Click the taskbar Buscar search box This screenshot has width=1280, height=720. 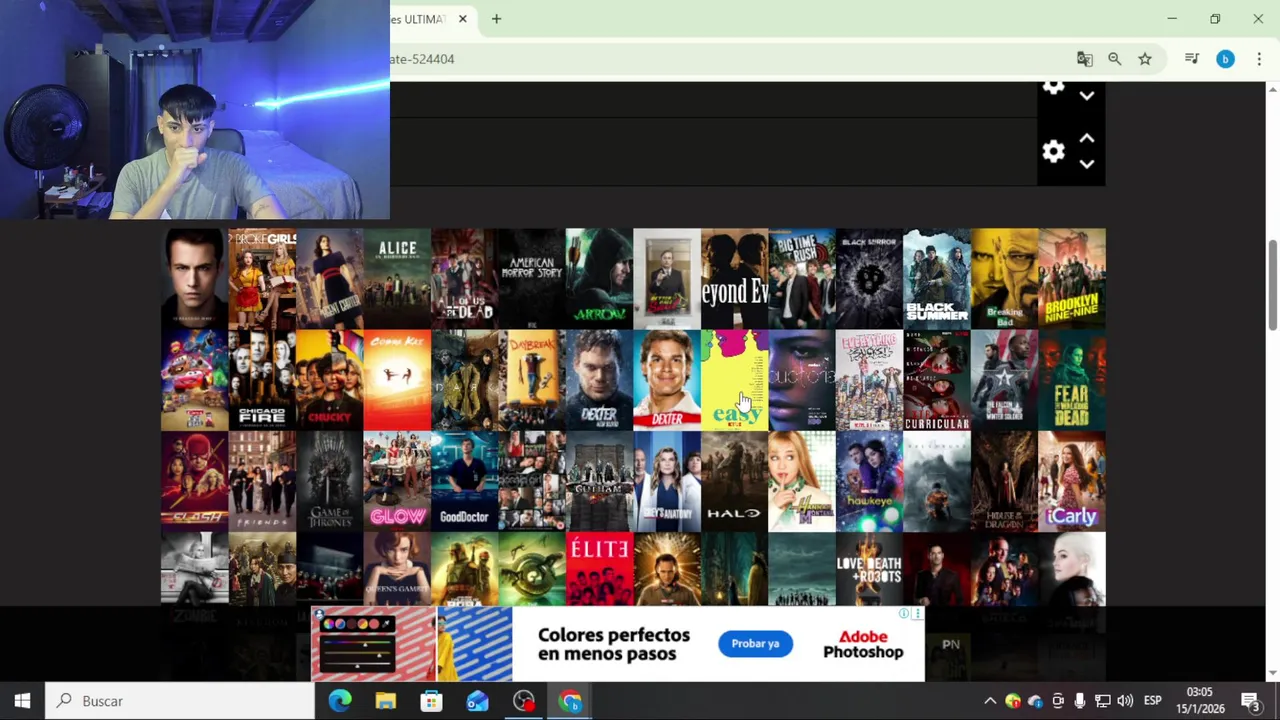tap(180, 701)
